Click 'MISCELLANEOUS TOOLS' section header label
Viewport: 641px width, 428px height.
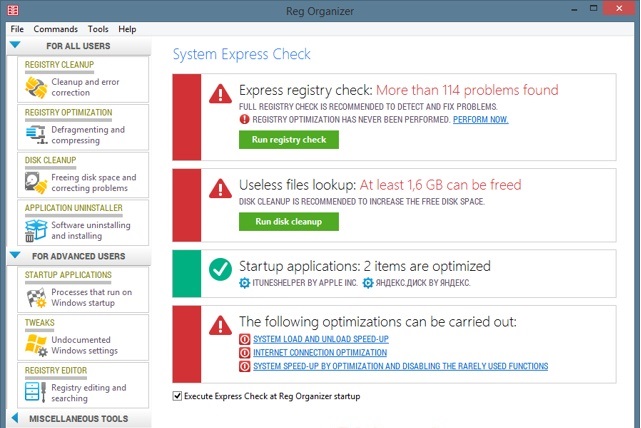coord(78,419)
